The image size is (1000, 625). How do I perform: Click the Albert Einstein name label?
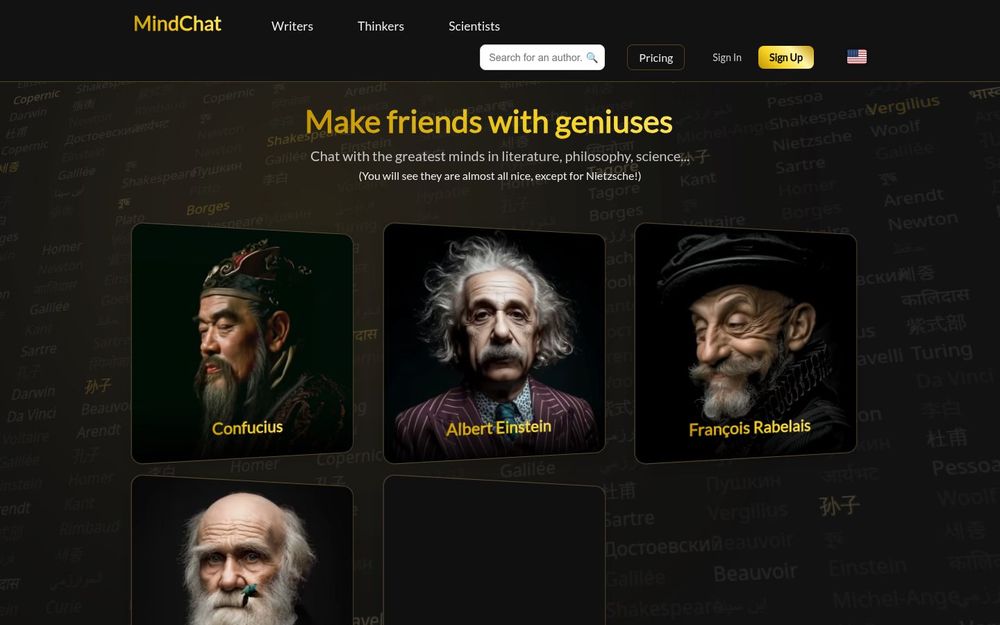coord(498,427)
